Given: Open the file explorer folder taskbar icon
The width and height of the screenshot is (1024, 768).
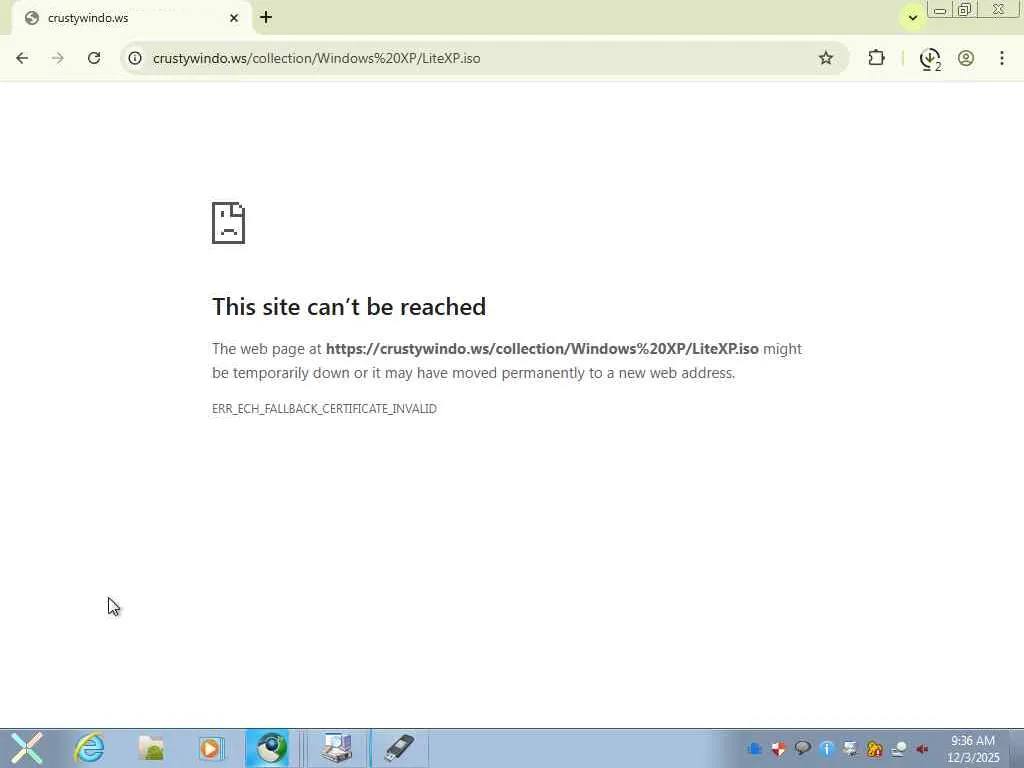Looking at the screenshot, I should [x=151, y=748].
